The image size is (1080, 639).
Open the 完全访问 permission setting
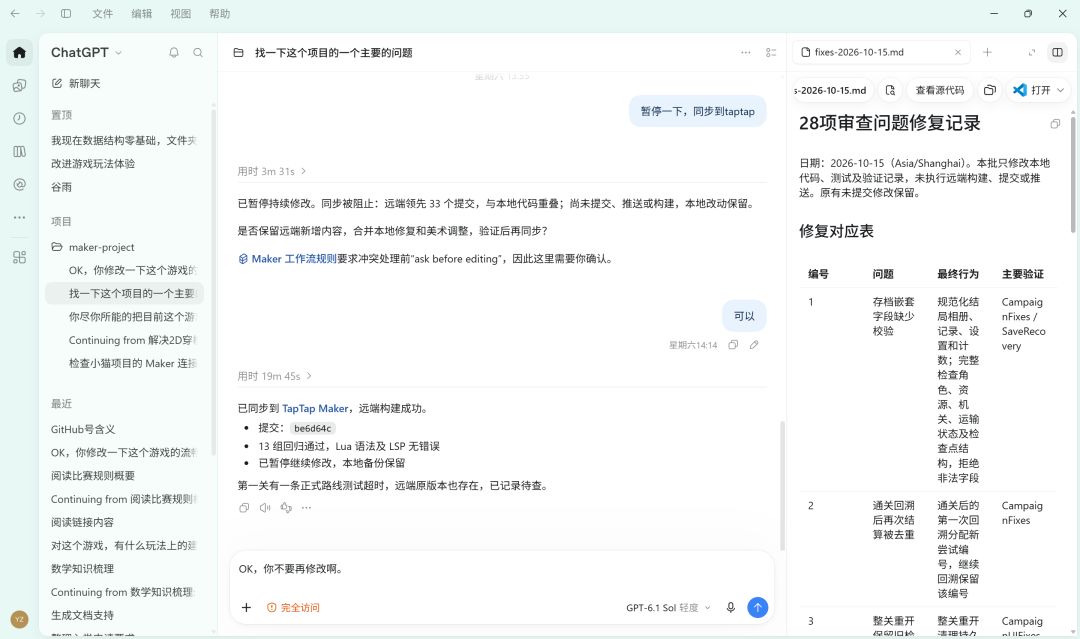tap(293, 607)
